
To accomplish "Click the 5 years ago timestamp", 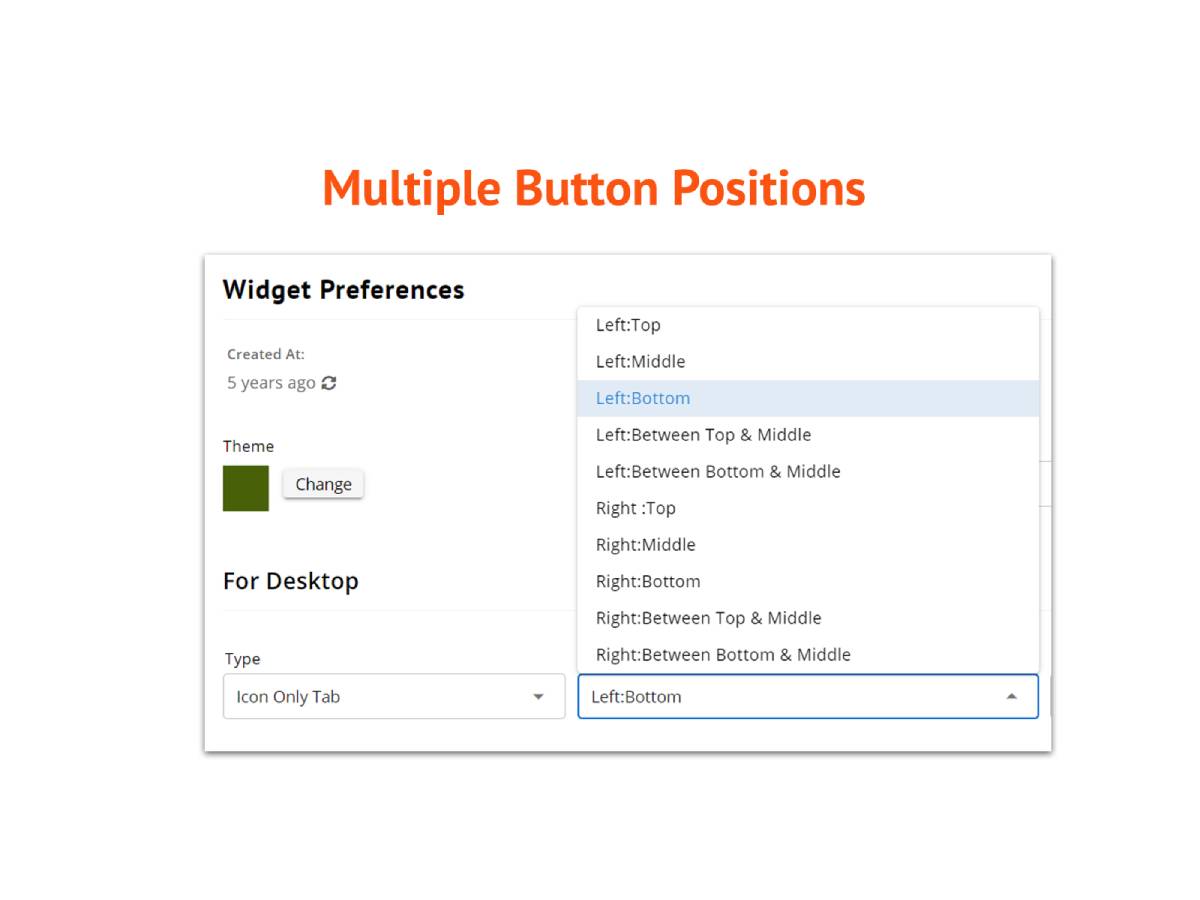I will click(271, 383).
